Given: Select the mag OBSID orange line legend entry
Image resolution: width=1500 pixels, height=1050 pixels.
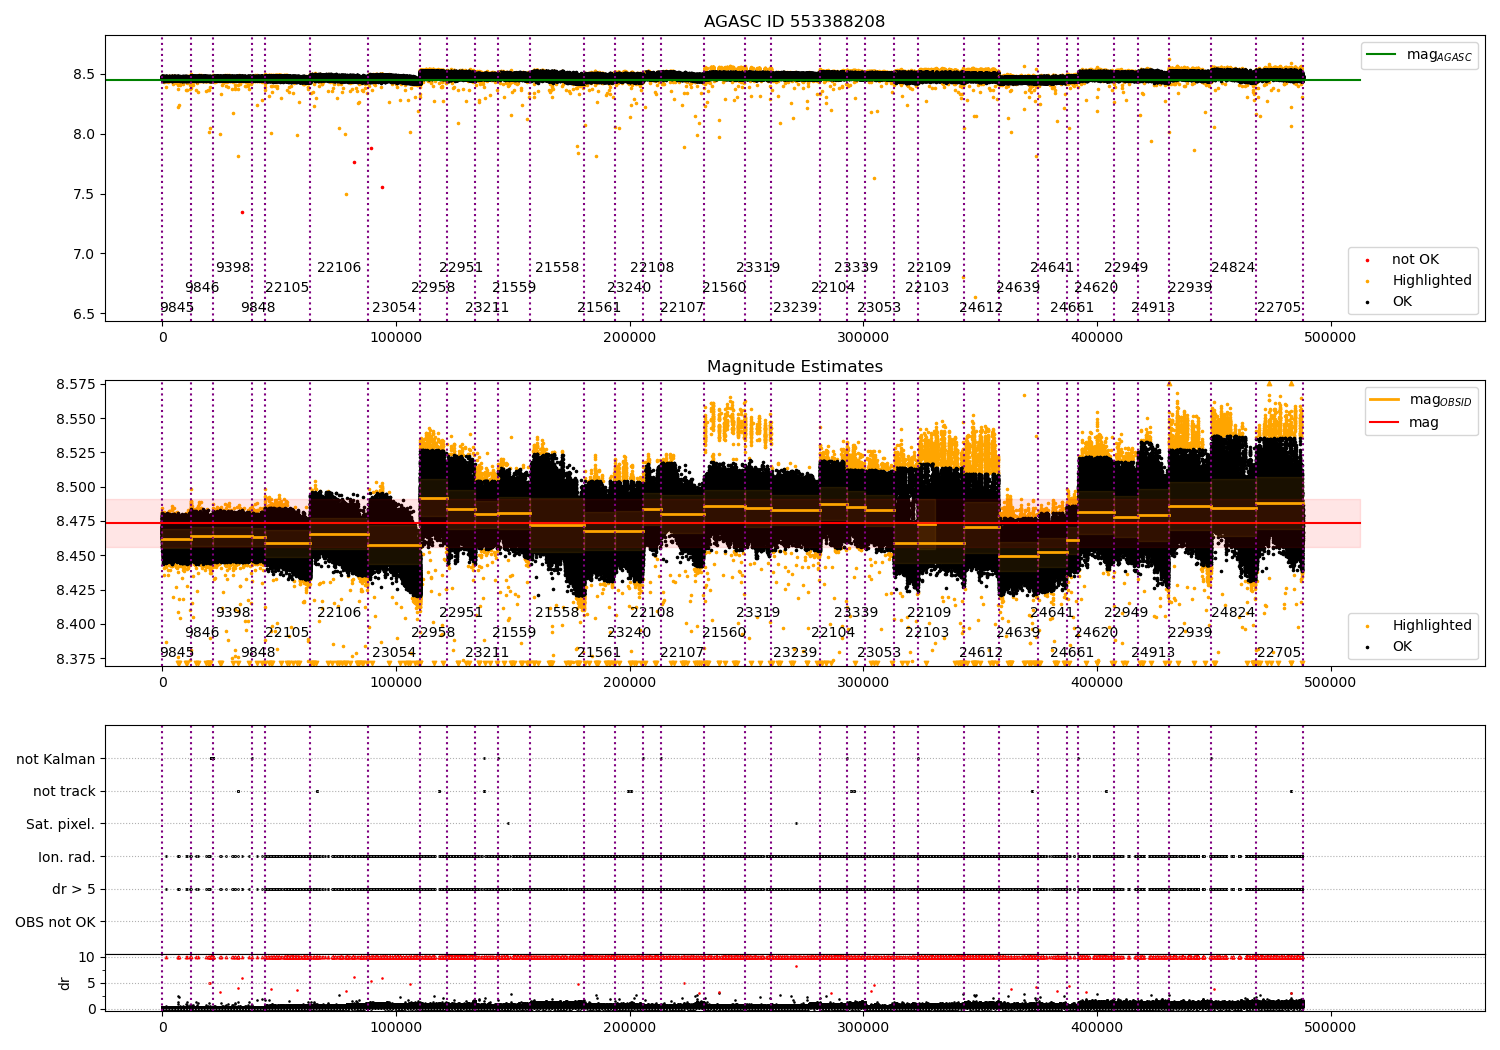Looking at the screenshot, I should point(1420,400).
